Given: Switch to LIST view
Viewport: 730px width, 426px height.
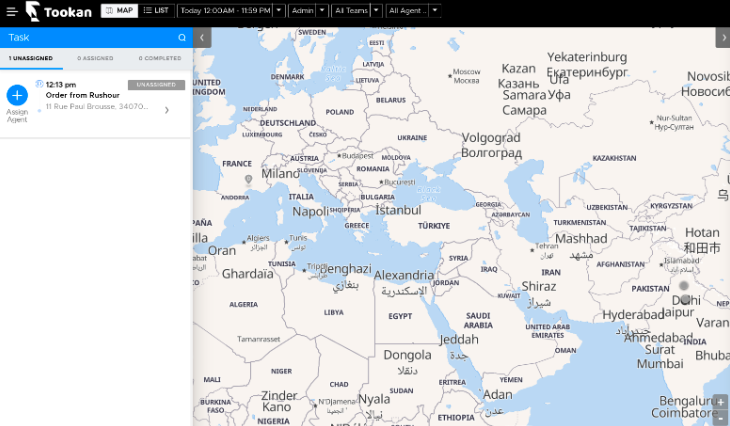Looking at the screenshot, I should pyautogui.click(x=156, y=11).
